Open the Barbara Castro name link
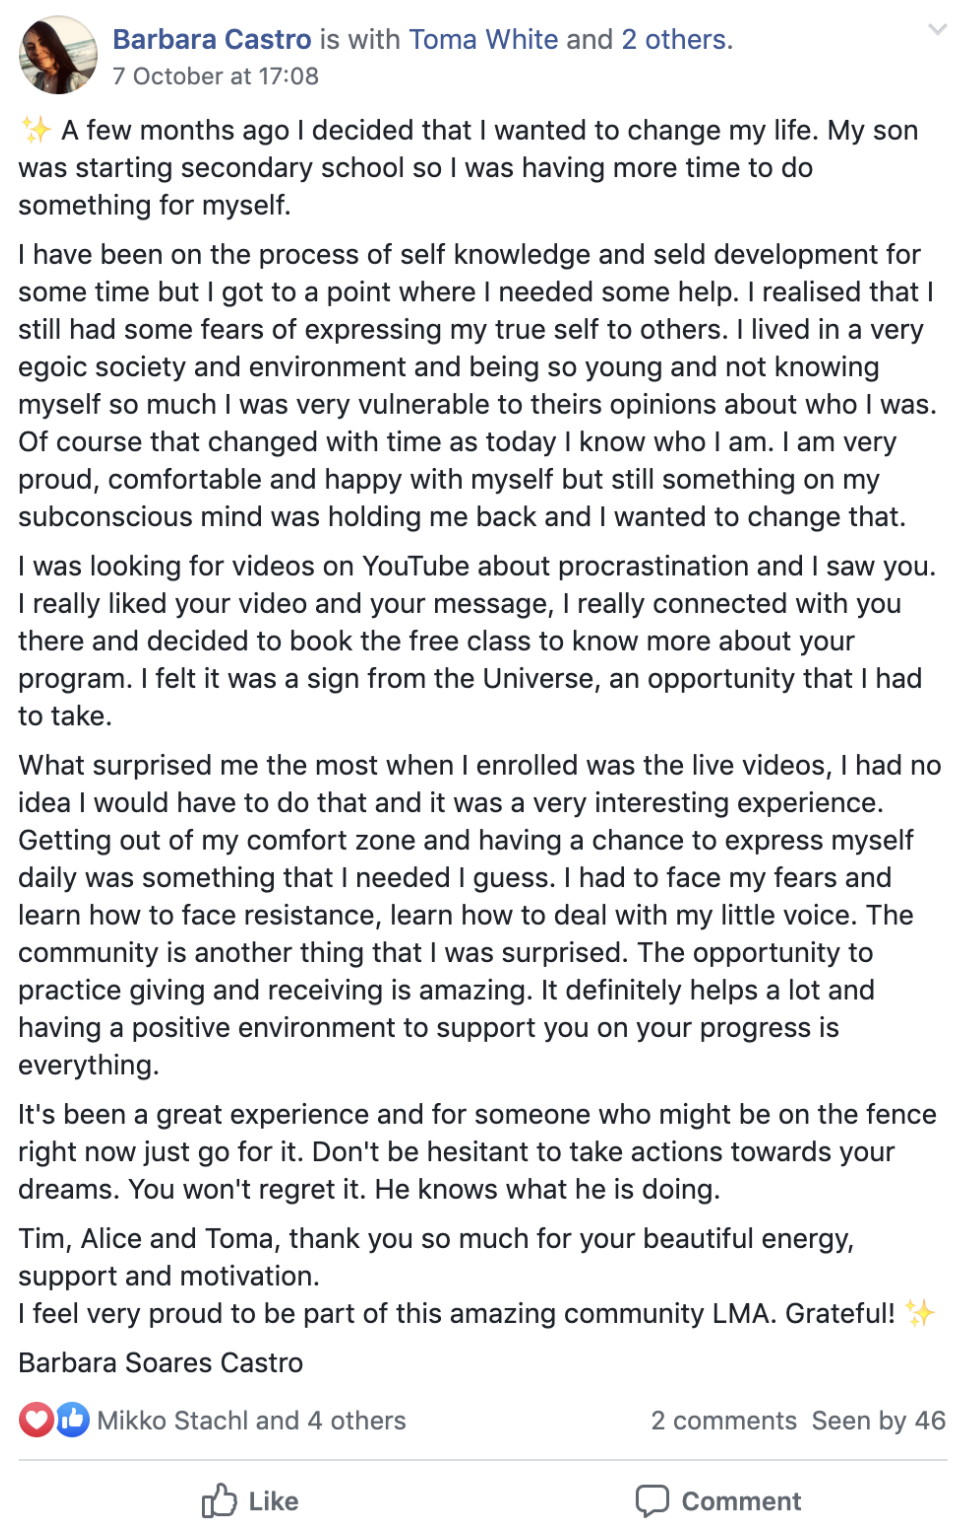966x1530 pixels. coord(212,39)
